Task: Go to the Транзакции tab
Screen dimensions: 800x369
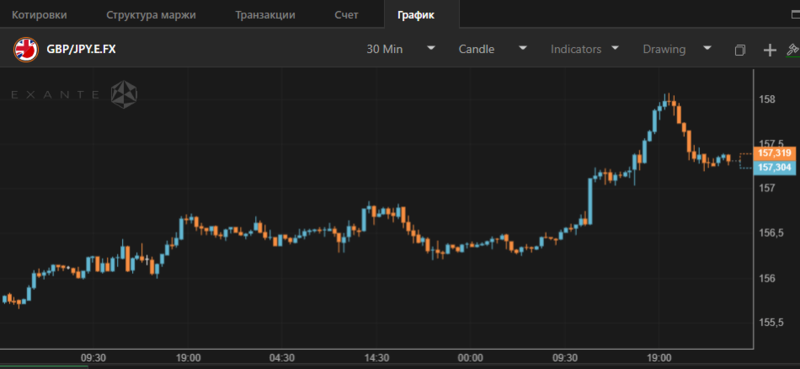Action: click(x=265, y=15)
